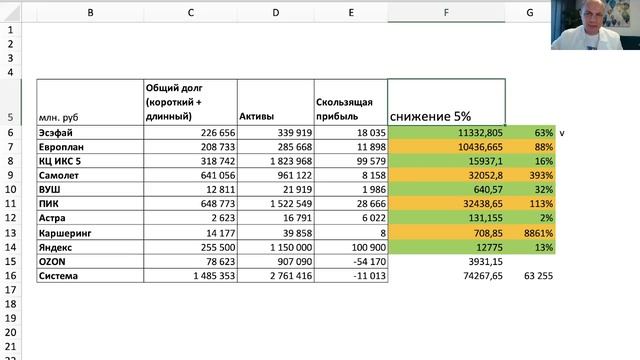Click the 'Эсэфай' company cell
Screen dimensions: 640x360
pyautogui.click(x=90, y=133)
